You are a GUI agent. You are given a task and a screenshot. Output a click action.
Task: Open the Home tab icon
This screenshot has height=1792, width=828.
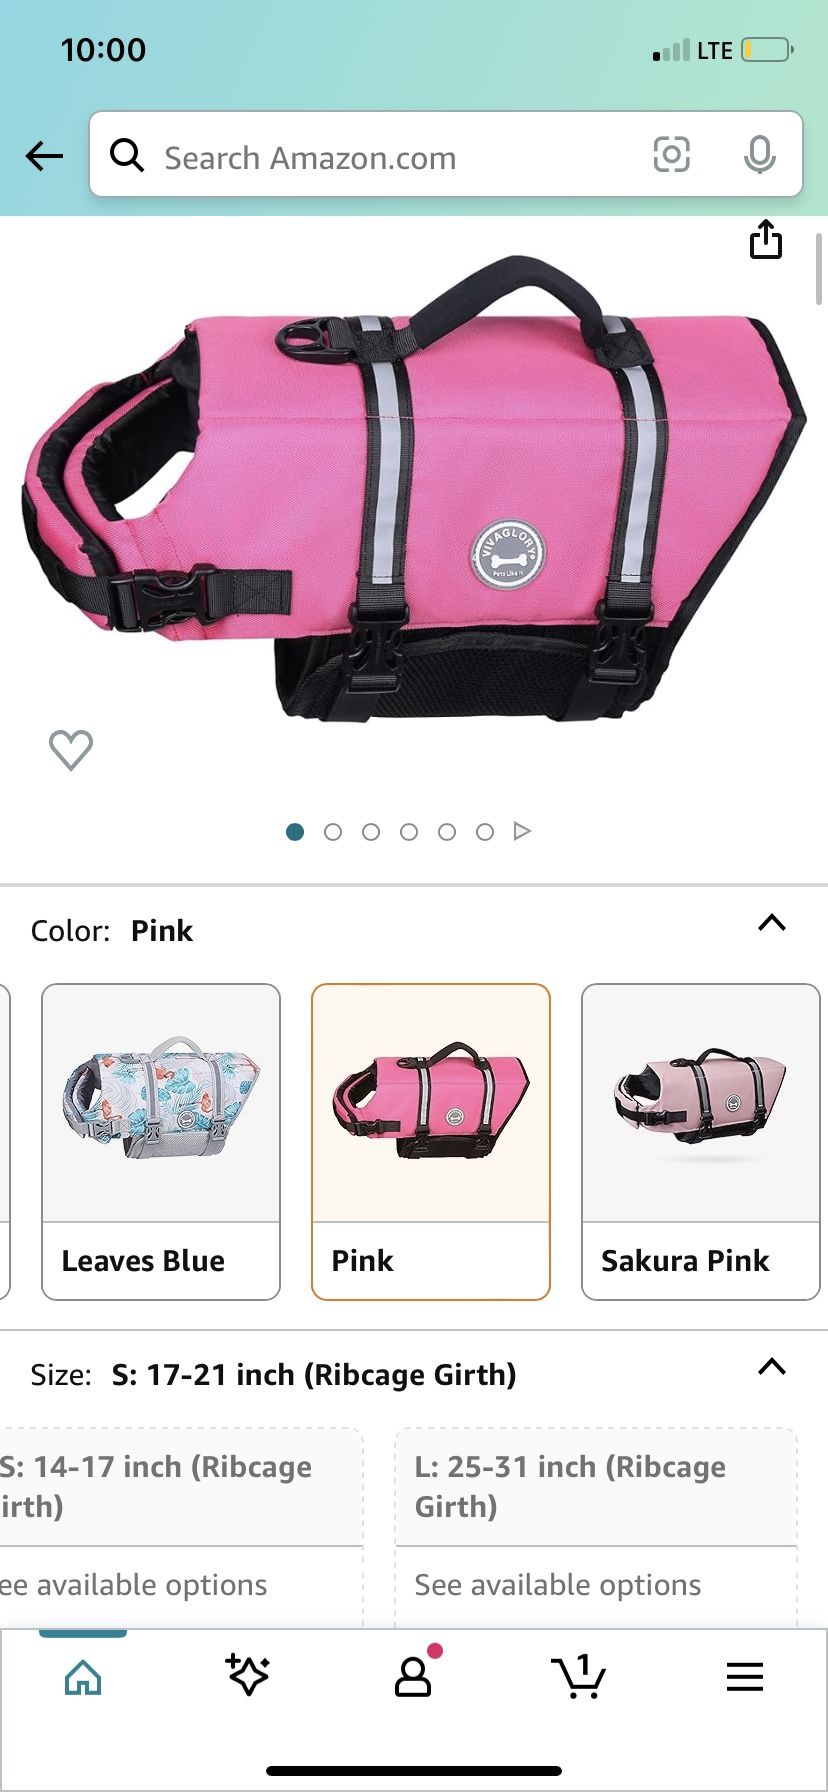[83, 1677]
